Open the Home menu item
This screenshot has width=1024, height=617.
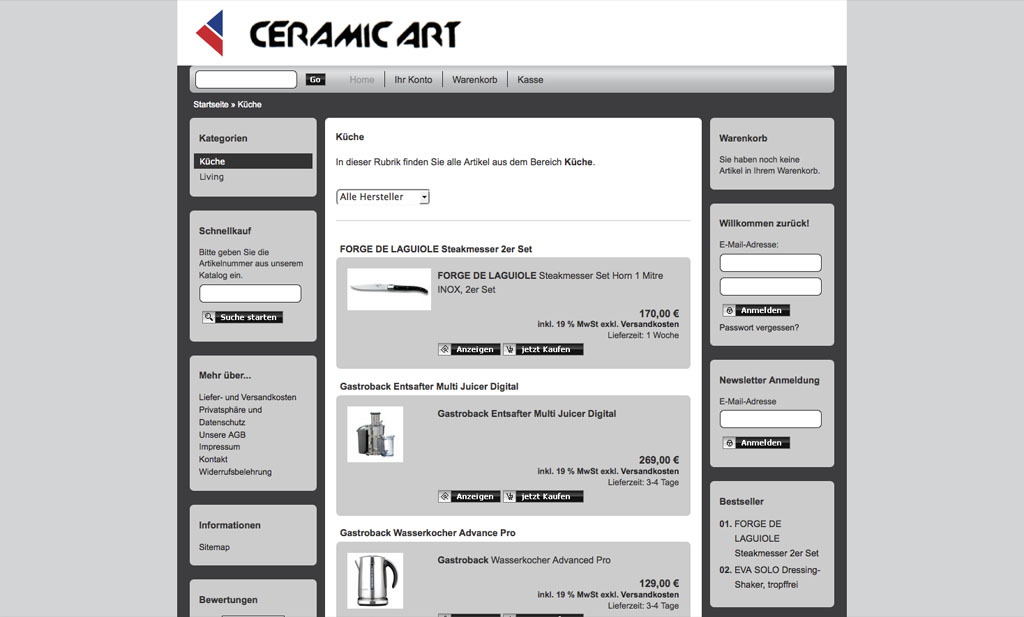click(x=362, y=80)
